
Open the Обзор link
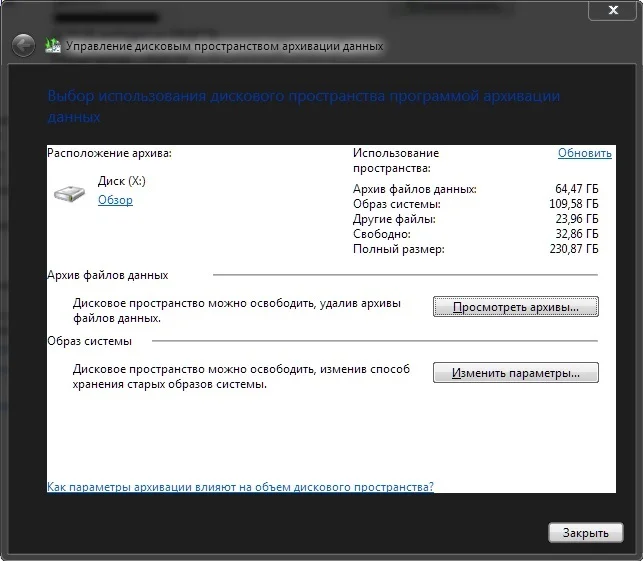pos(115,200)
